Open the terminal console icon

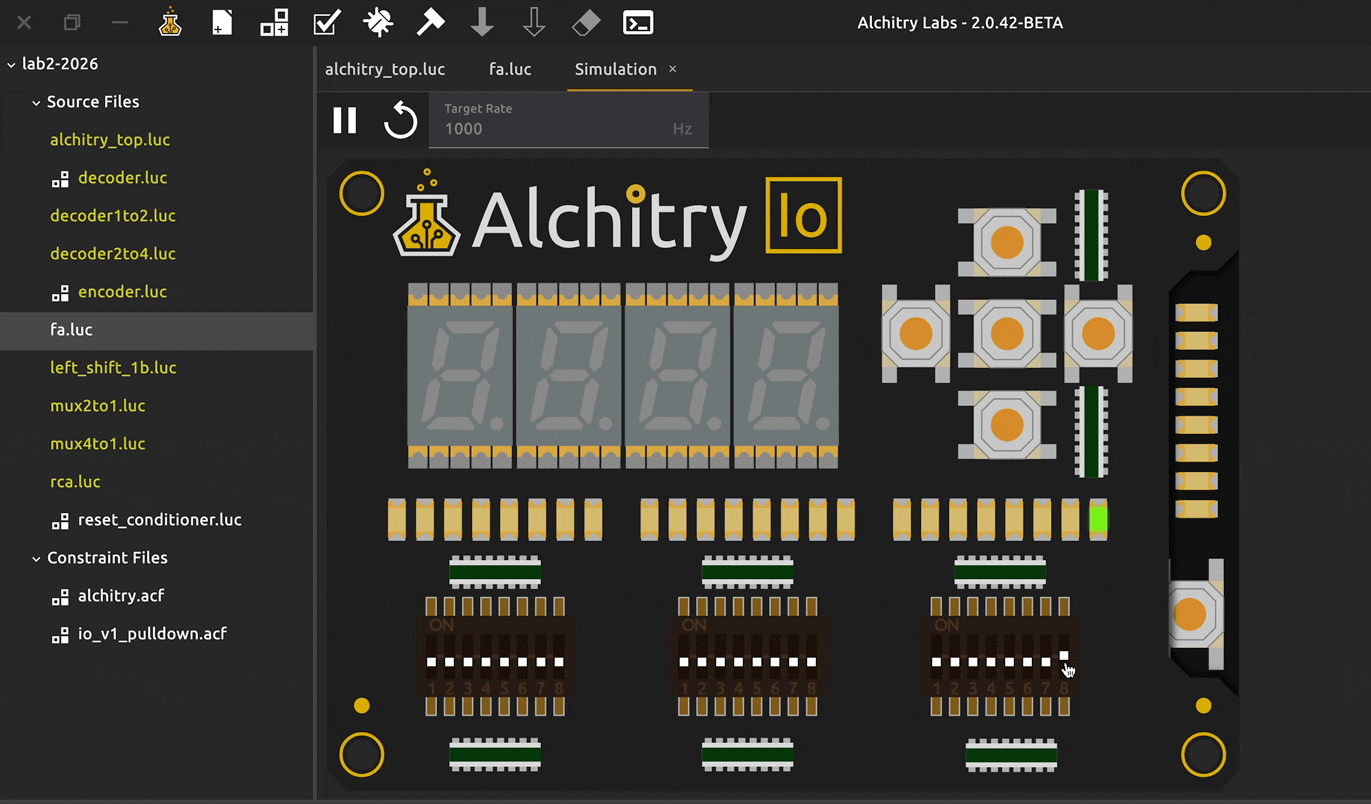pos(638,23)
